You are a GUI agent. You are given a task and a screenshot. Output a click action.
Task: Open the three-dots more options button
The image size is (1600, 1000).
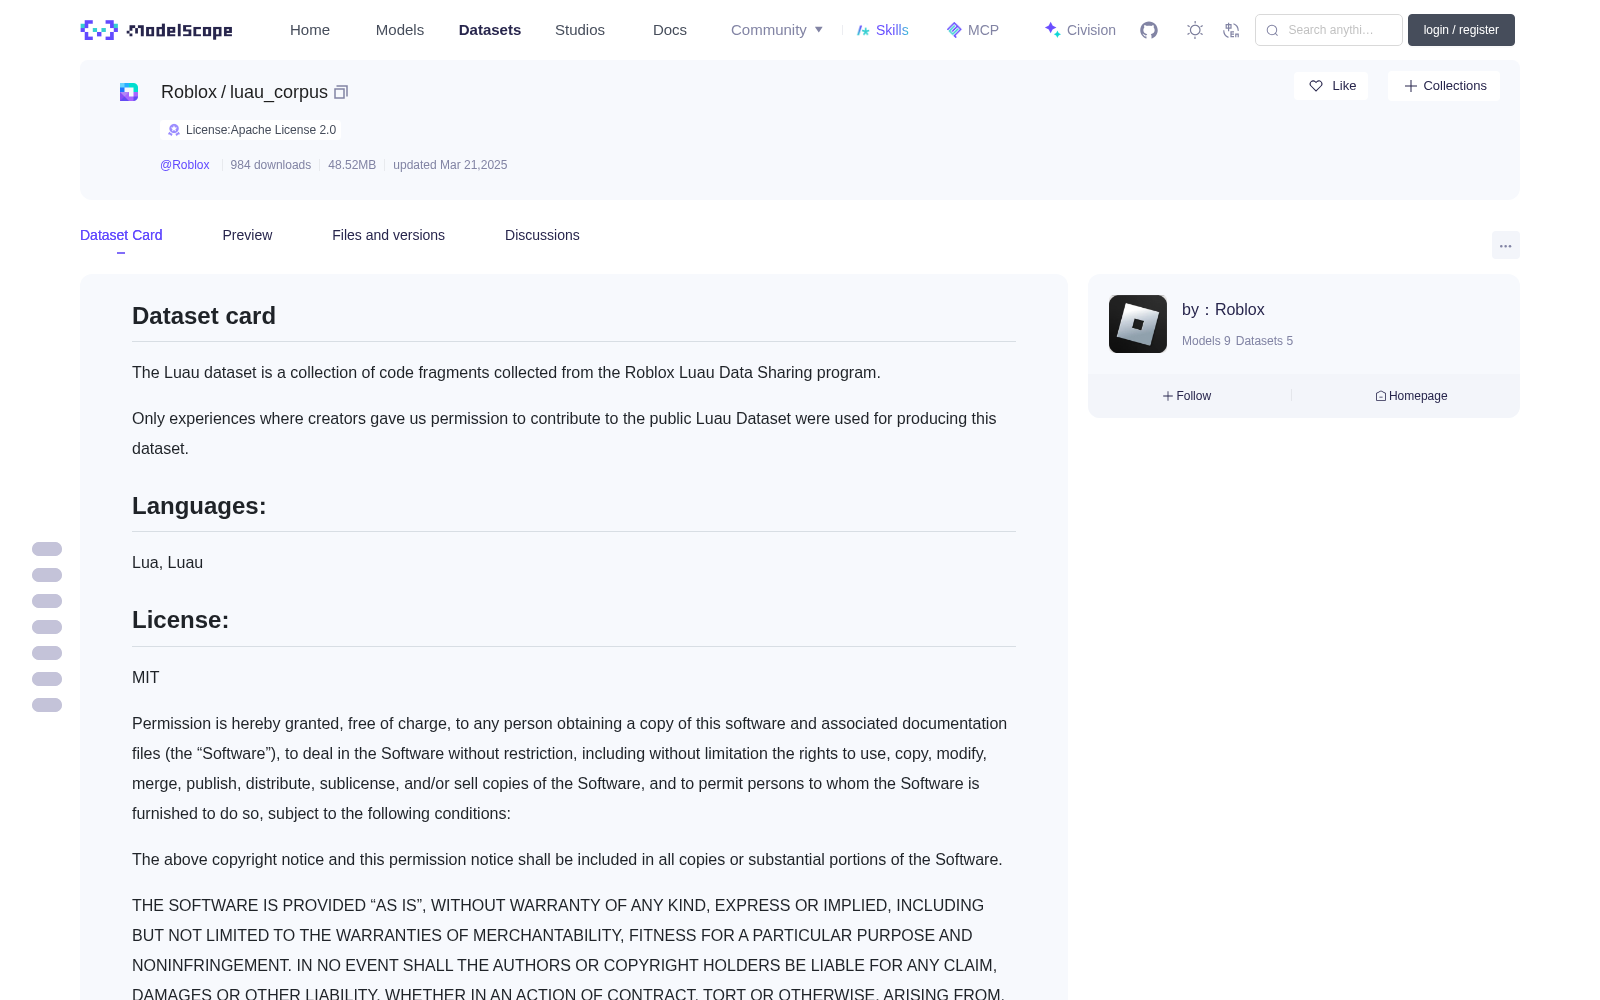point(1506,245)
